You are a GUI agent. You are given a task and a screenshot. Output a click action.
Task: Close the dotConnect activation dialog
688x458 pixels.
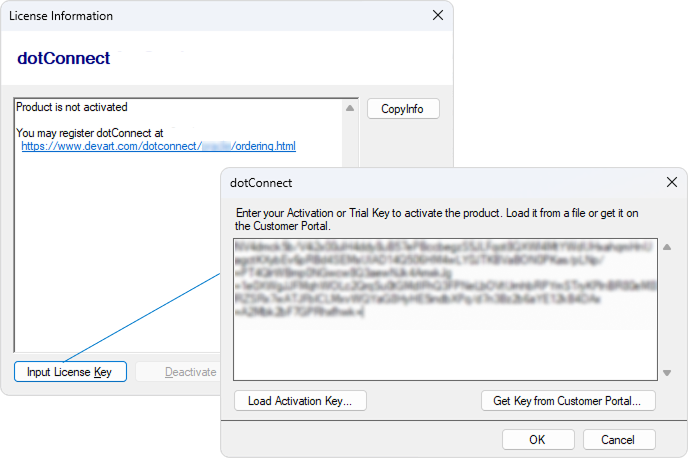point(671,183)
